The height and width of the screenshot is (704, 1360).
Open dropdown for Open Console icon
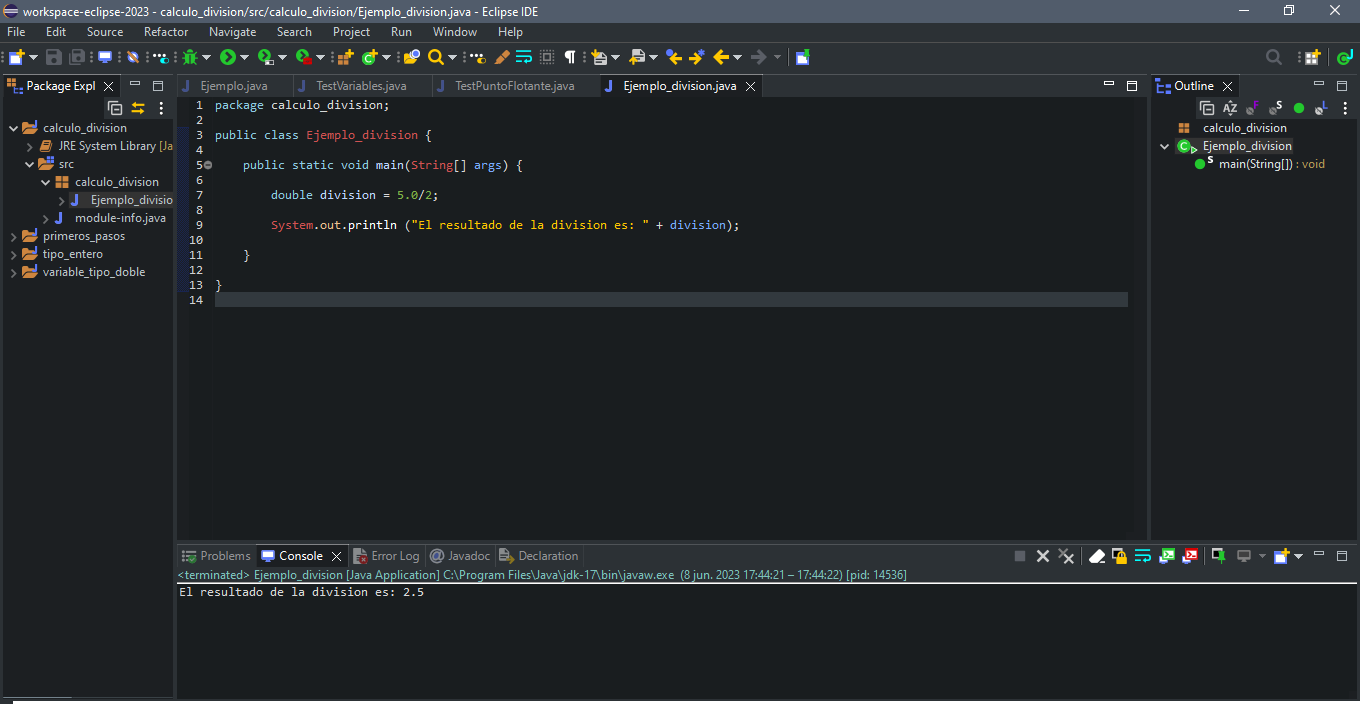(1299, 556)
